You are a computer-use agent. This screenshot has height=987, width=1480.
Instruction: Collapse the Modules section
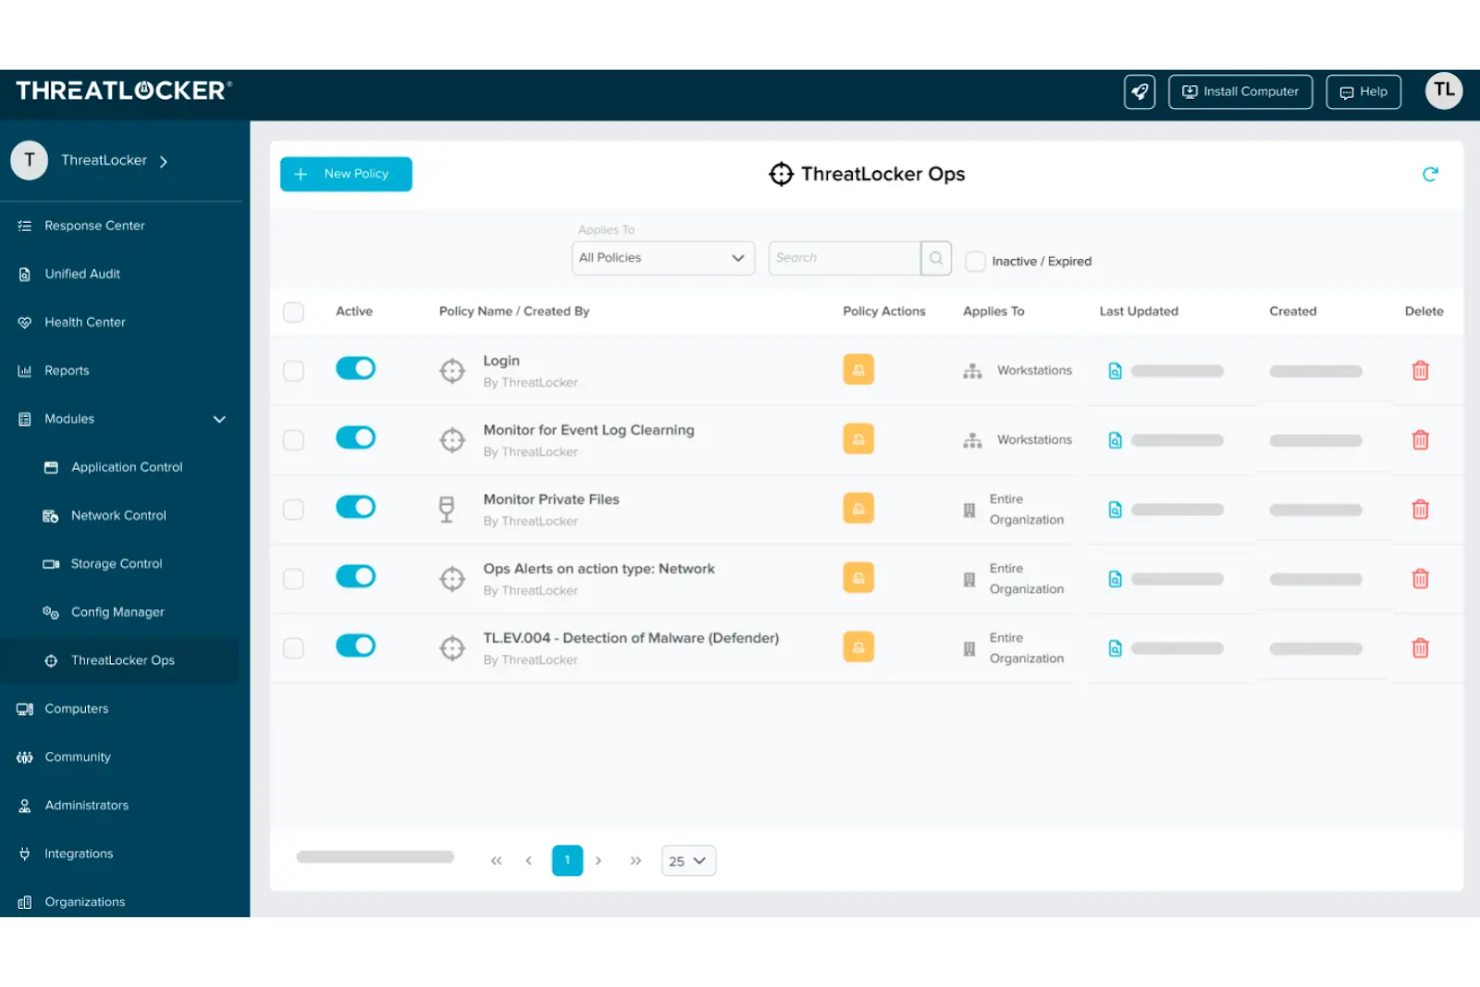219,419
